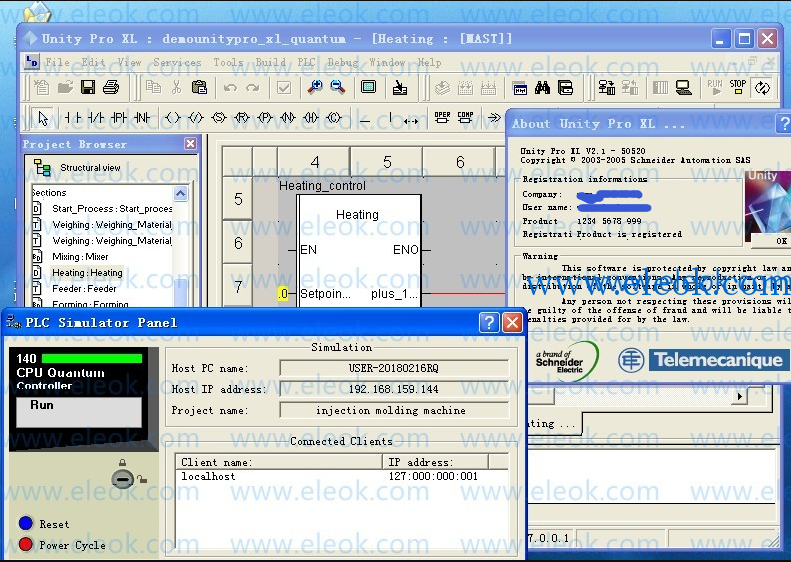Click the Run status display on simulator
The width and height of the screenshot is (791, 562).
pyautogui.click(x=79, y=412)
